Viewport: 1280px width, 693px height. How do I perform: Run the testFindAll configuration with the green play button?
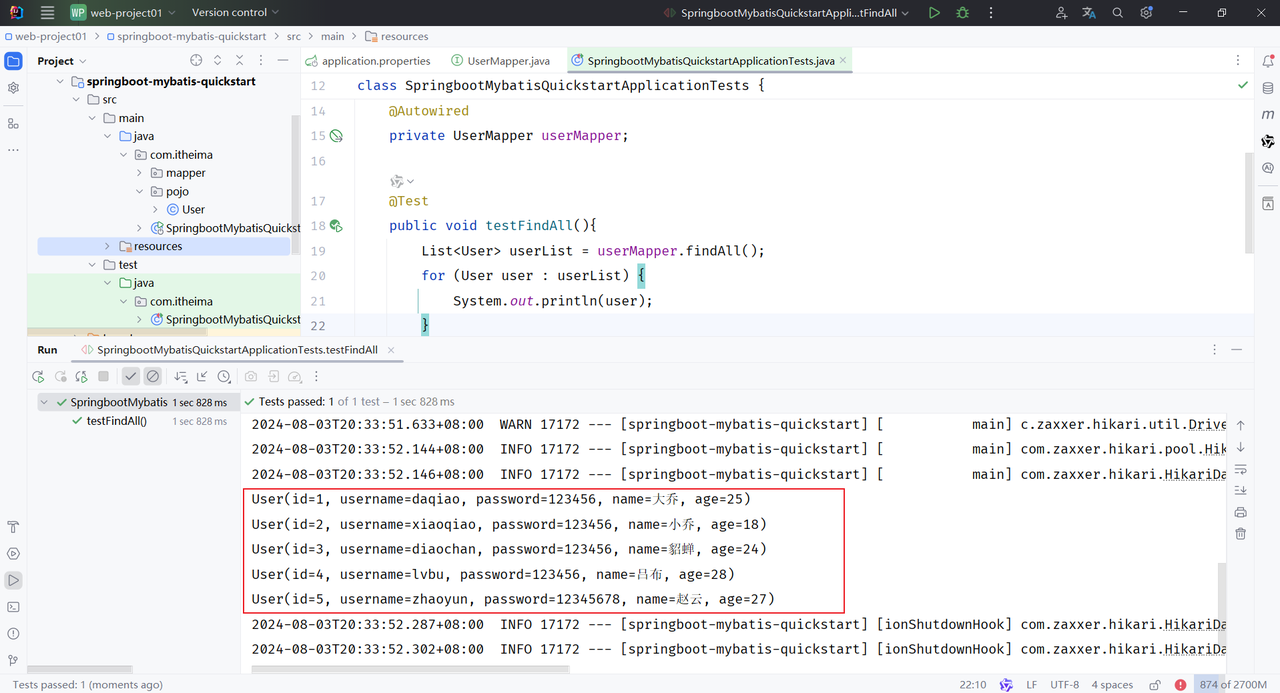[x=933, y=13]
